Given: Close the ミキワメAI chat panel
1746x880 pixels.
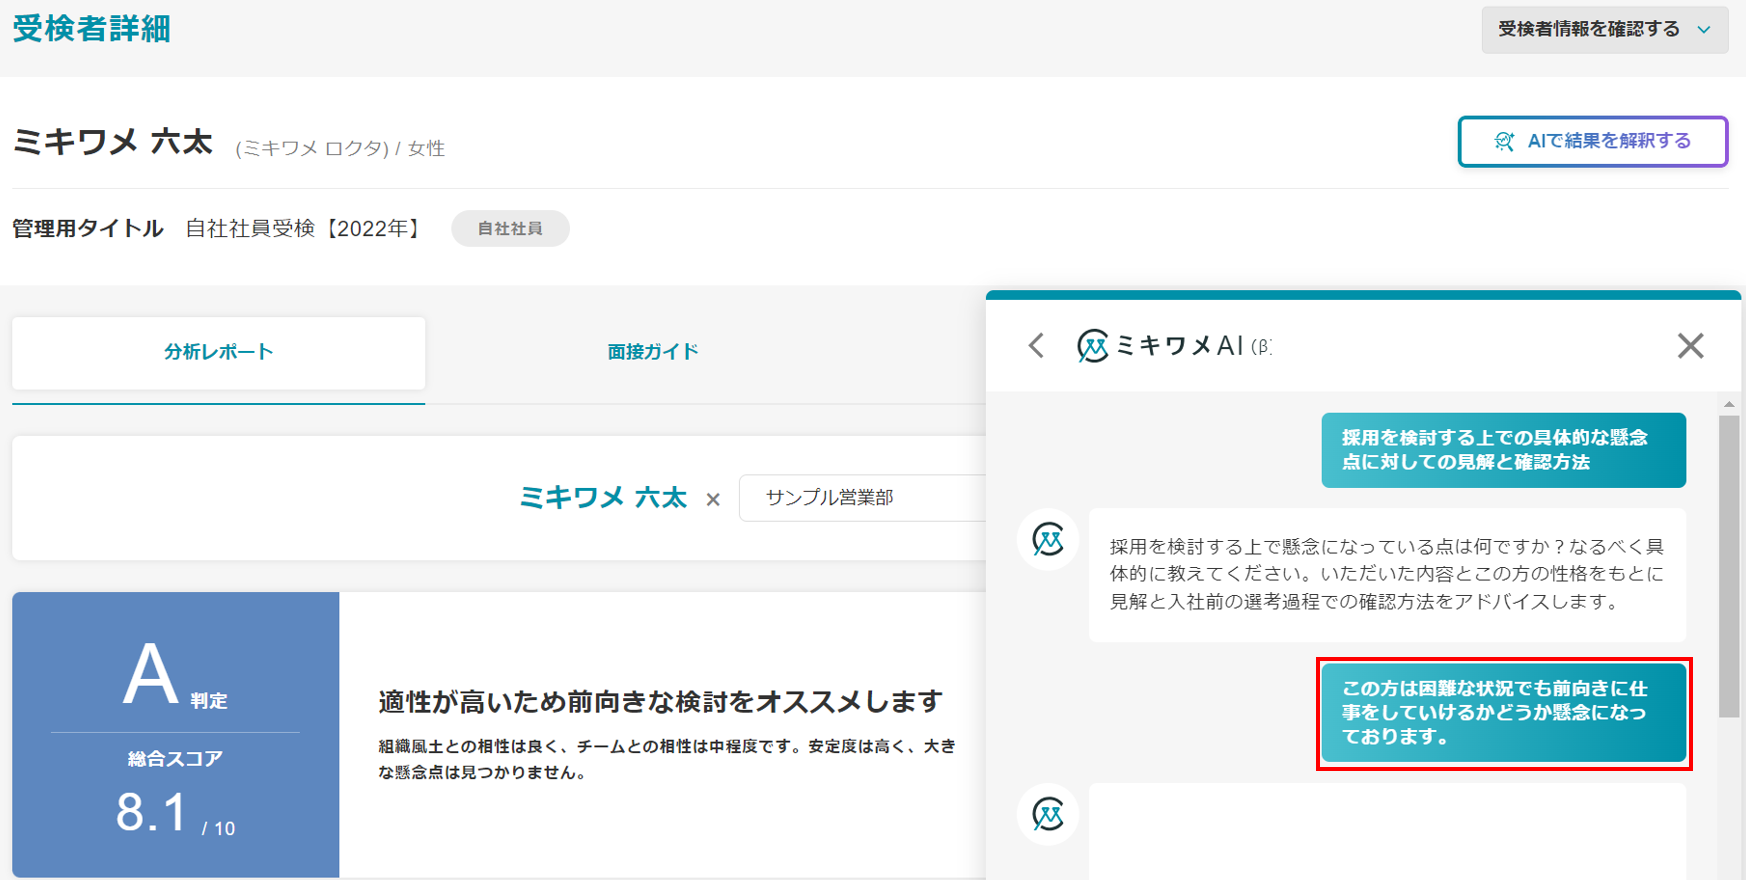Looking at the screenshot, I should pos(1690,346).
